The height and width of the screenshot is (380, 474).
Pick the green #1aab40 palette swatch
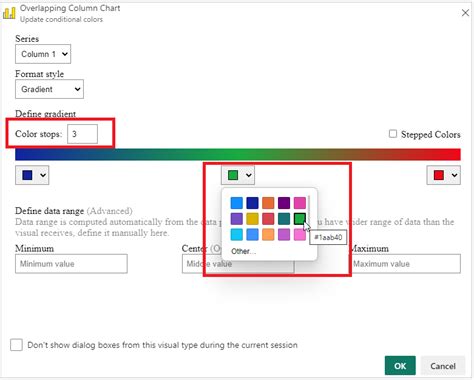300,219
